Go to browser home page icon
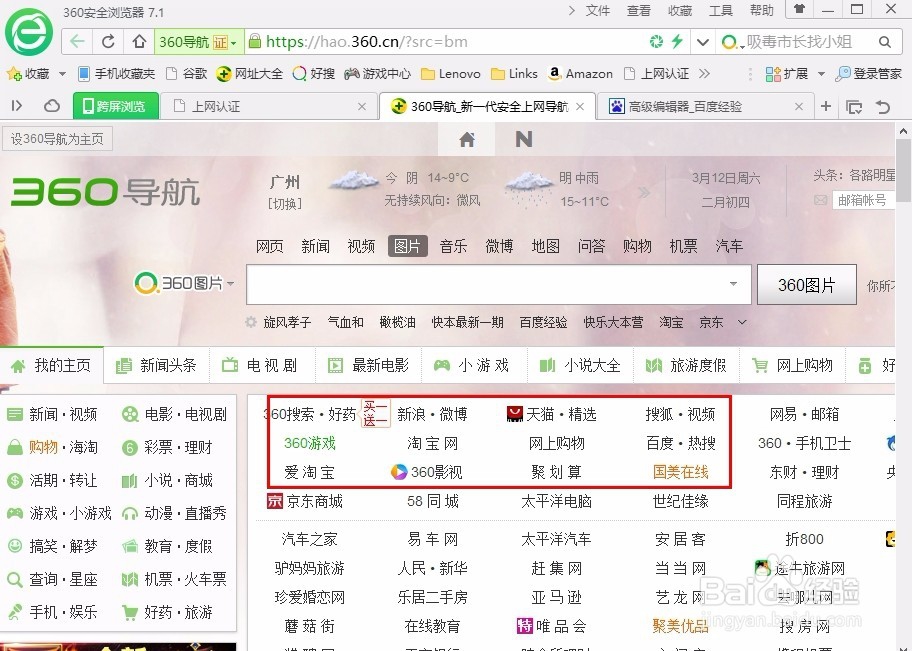This screenshot has width=912, height=651. pyautogui.click(x=139, y=42)
